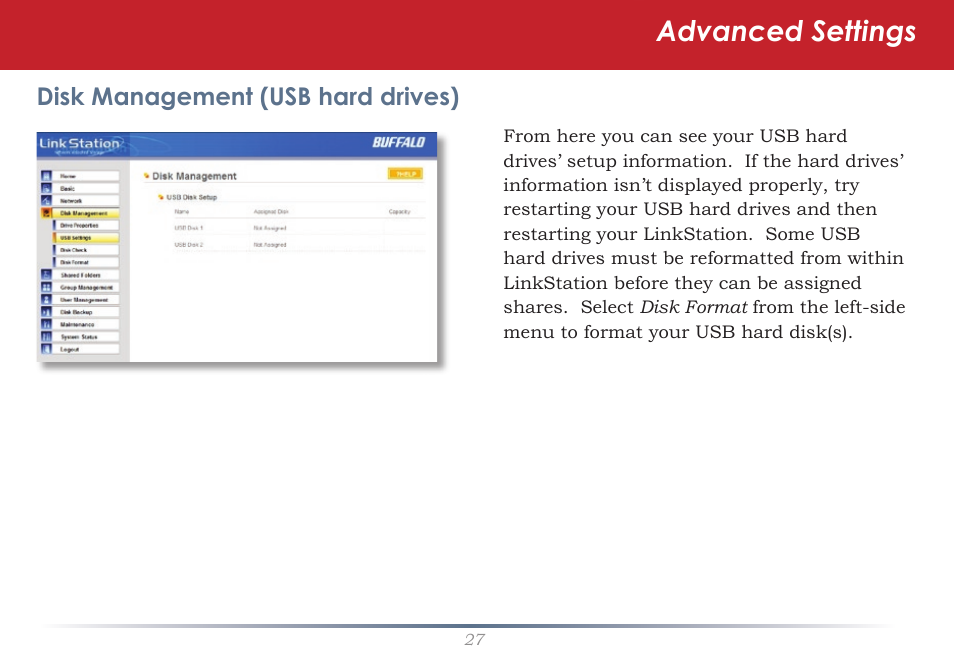This screenshot has height=661, width=954.
Task: Click the USB Disk 1 name cell
Action: pos(189,228)
